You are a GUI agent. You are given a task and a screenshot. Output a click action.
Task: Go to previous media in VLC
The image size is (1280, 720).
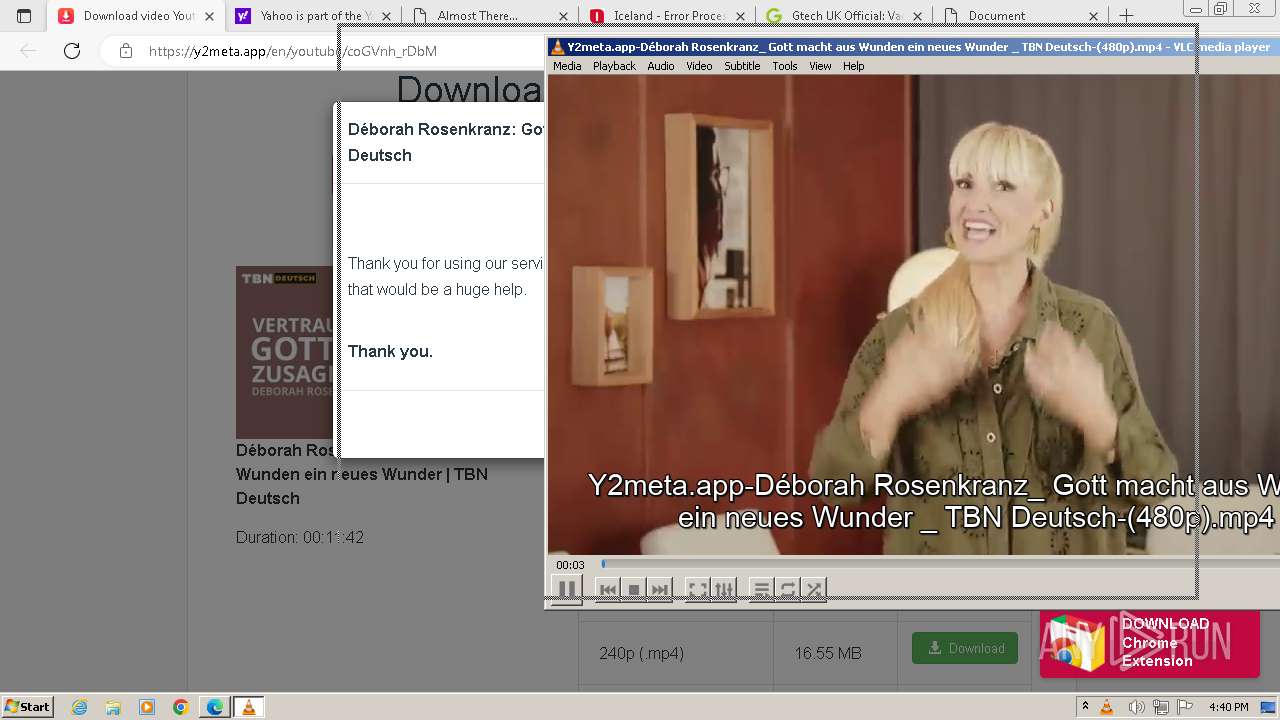608,590
